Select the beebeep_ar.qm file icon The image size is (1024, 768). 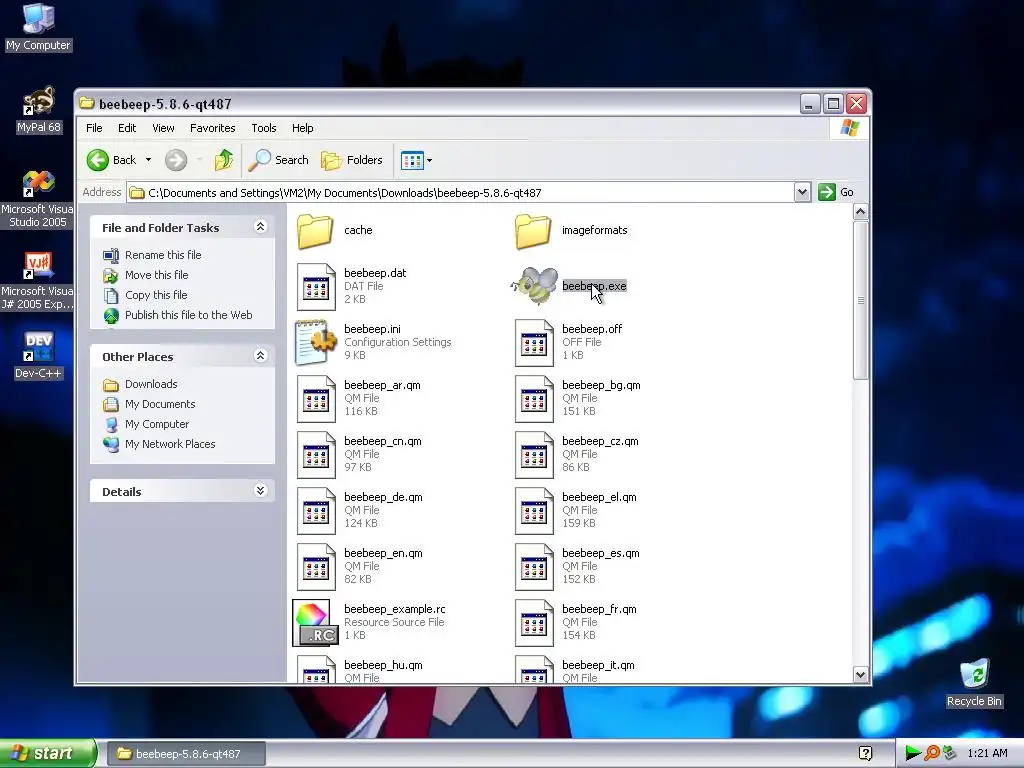pos(316,398)
